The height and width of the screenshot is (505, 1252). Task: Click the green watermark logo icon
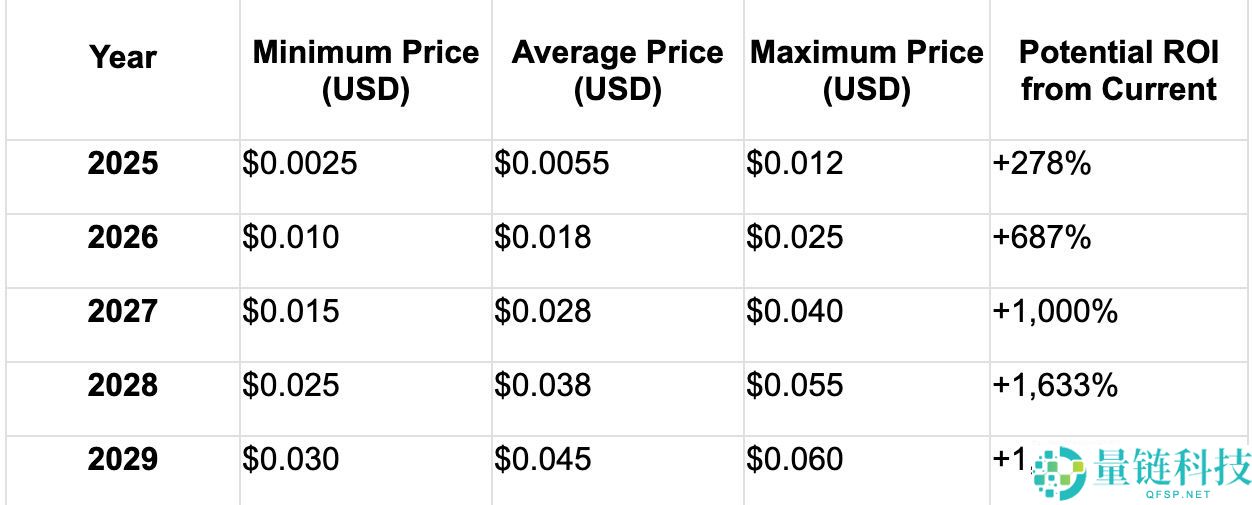click(1059, 472)
